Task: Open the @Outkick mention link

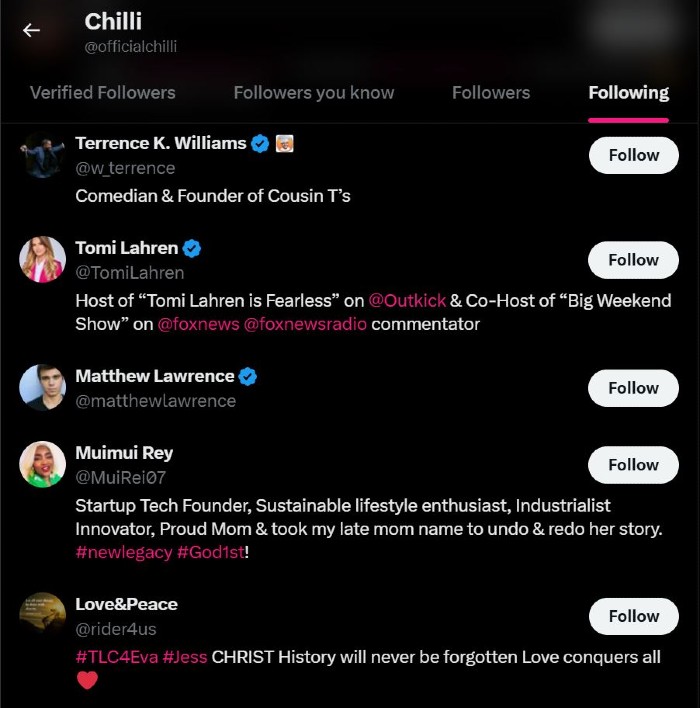Action: pos(407,300)
